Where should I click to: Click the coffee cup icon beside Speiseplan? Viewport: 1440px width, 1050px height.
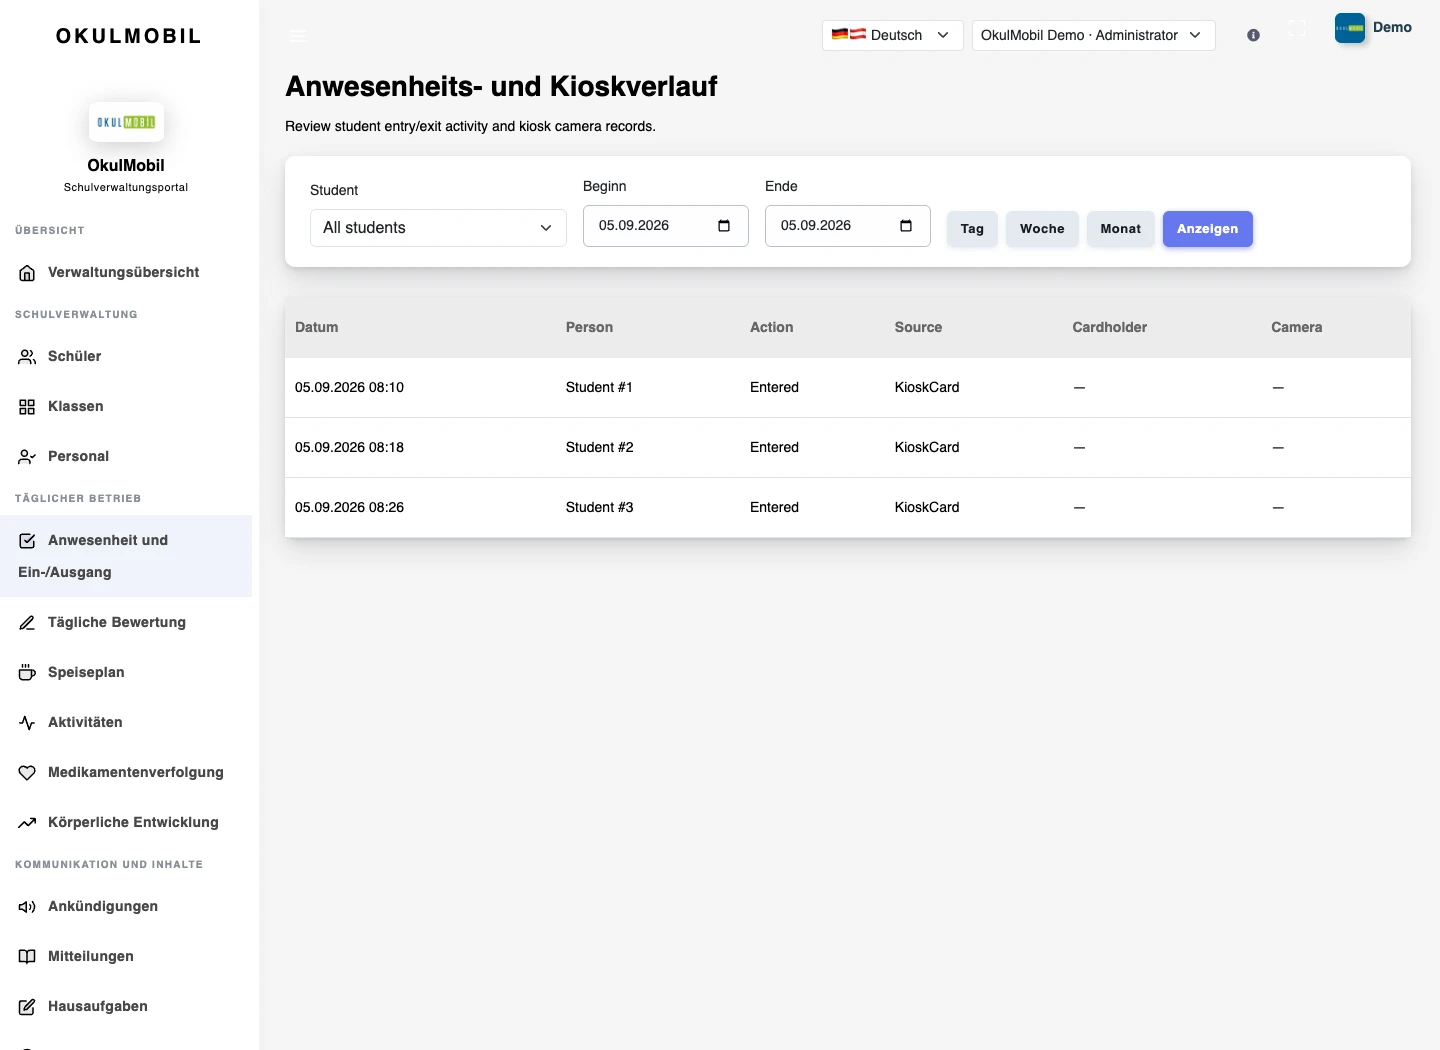point(27,673)
